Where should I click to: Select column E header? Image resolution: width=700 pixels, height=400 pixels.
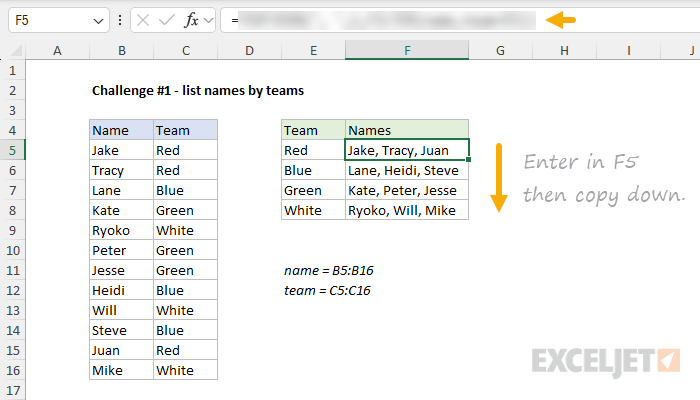[313, 50]
